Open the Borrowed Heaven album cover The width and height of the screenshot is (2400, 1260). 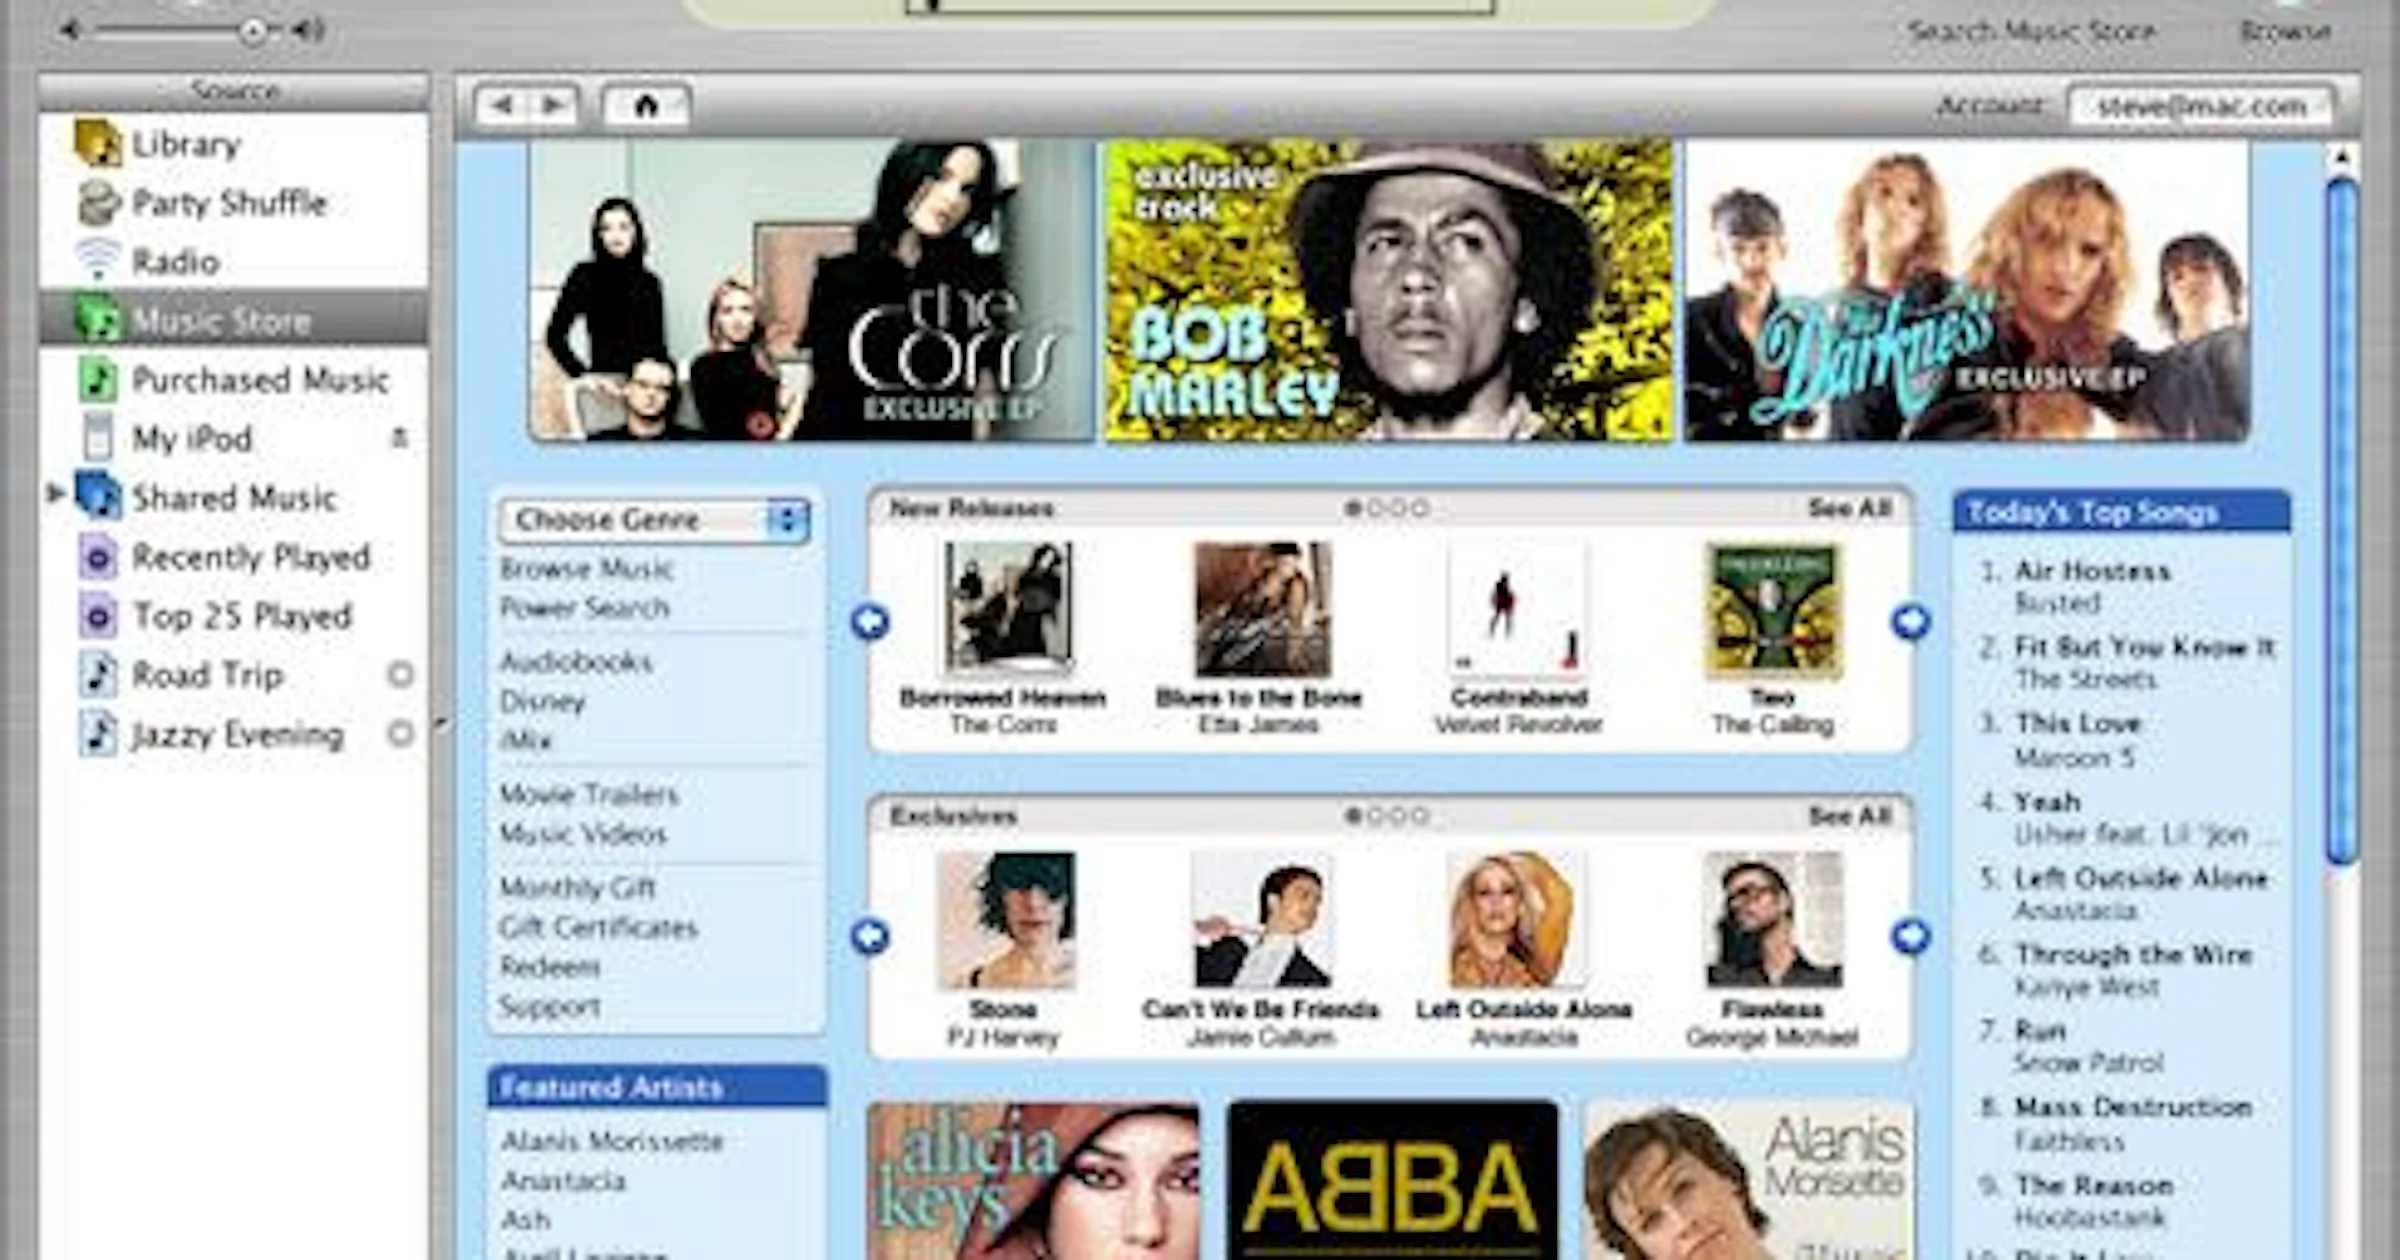(x=1008, y=608)
